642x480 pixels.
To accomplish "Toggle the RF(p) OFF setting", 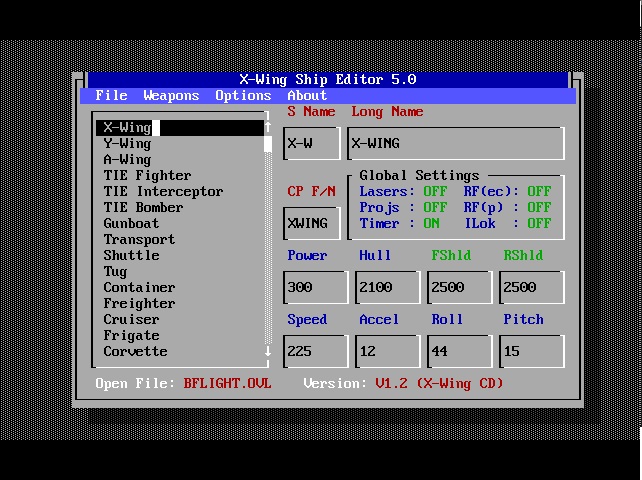I will tap(539, 207).
